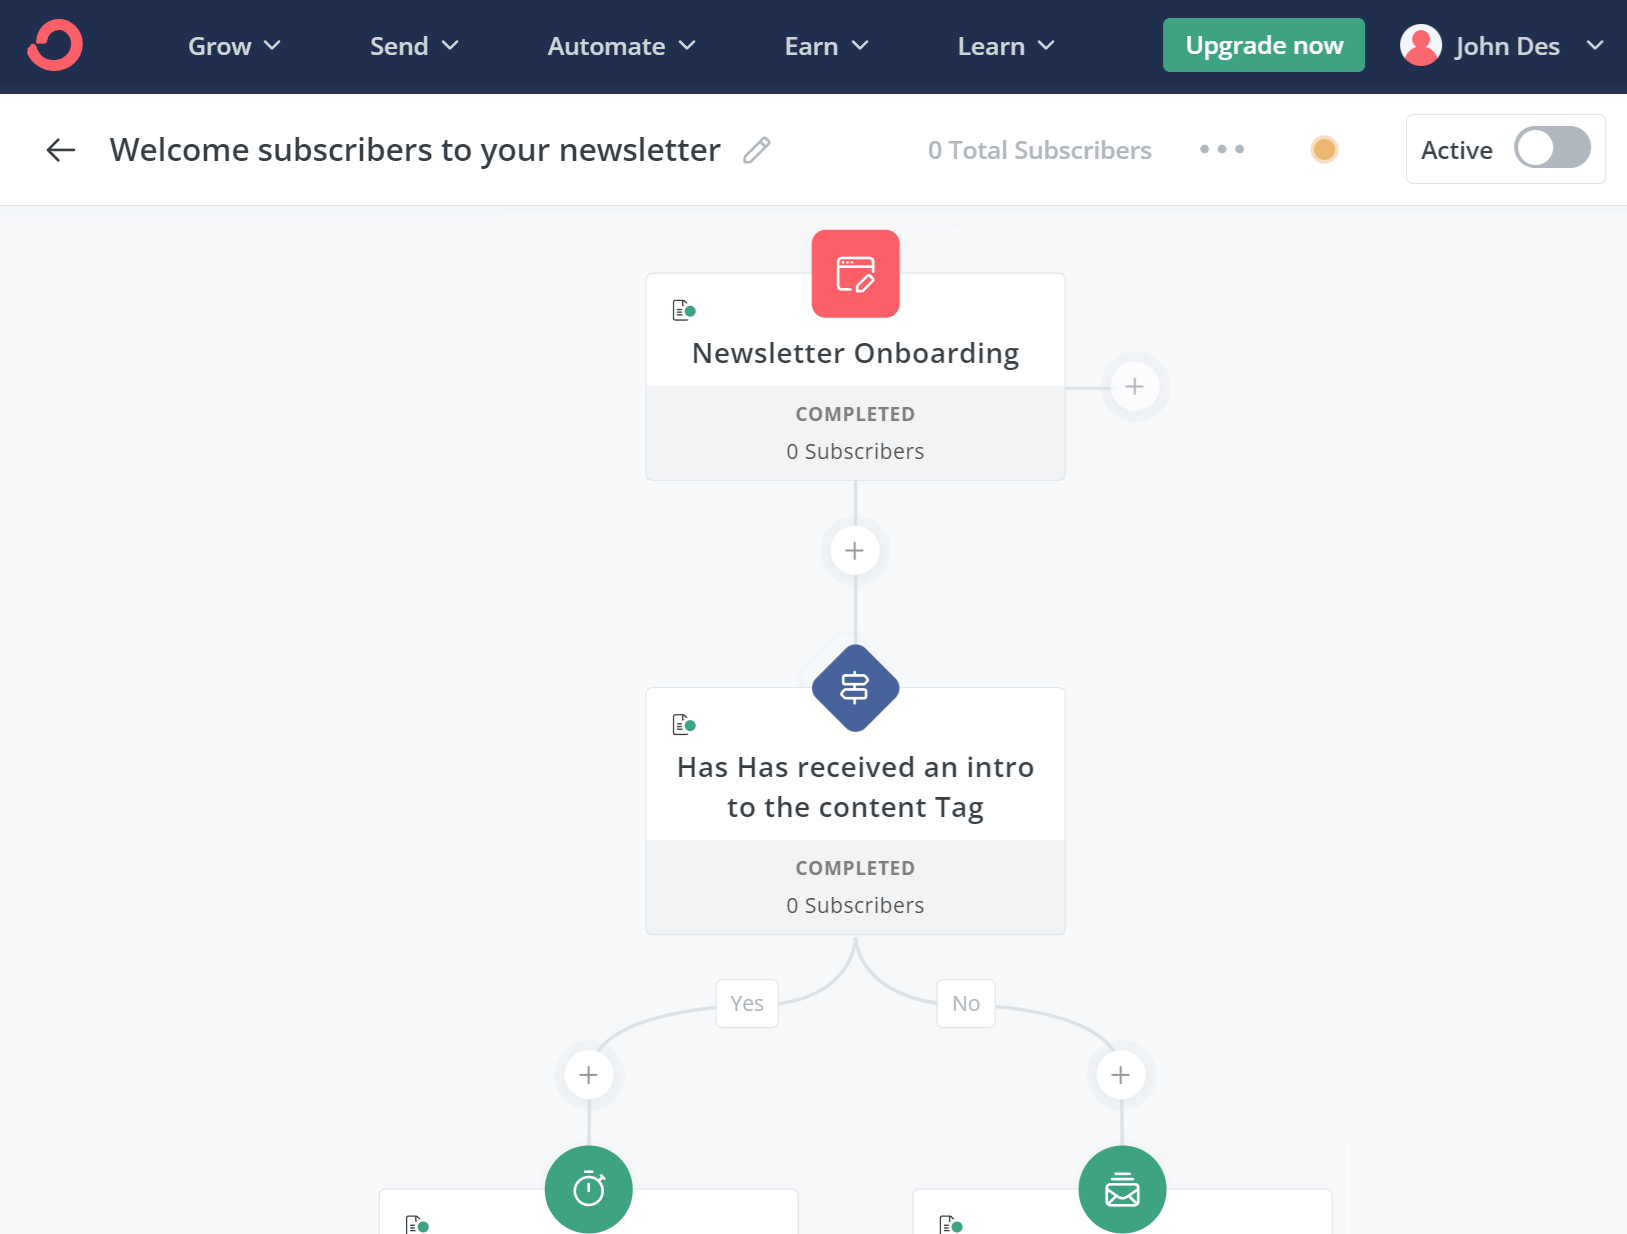Click the blue diamond condition icon
This screenshot has width=1627, height=1234.
855,688
